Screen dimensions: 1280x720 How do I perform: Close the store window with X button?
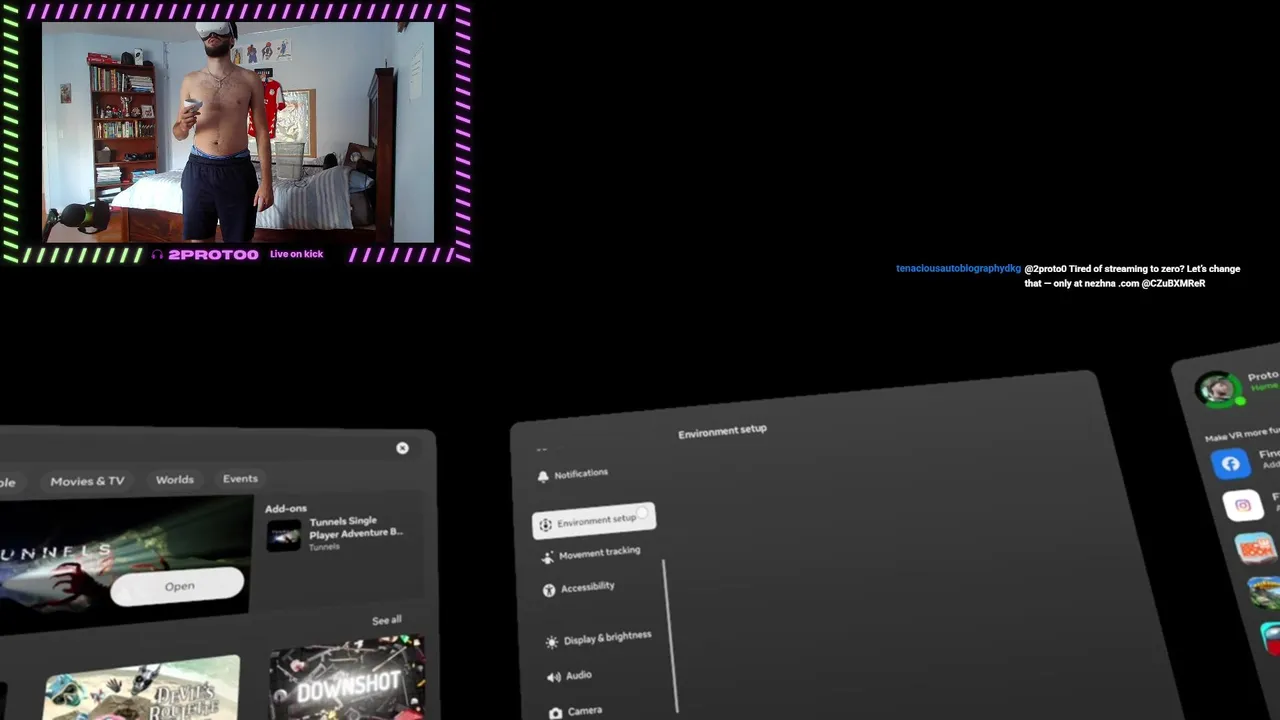(x=402, y=448)
